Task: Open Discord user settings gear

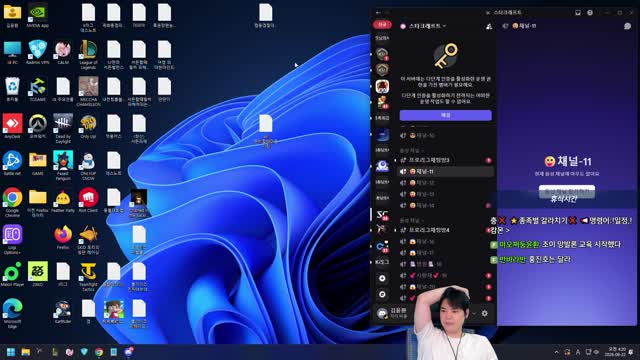Action: tap(484, 313)
